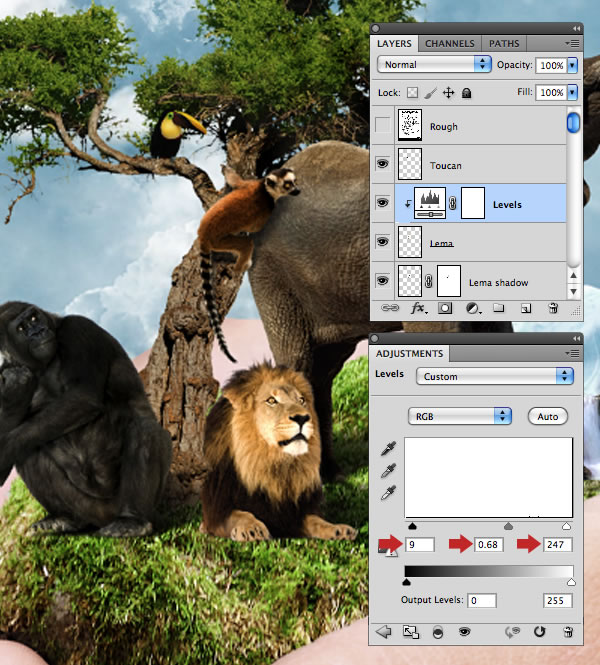600x665 pixels.
Task: Pick gray point eyedropper
Action: click(x=388, y=470)
